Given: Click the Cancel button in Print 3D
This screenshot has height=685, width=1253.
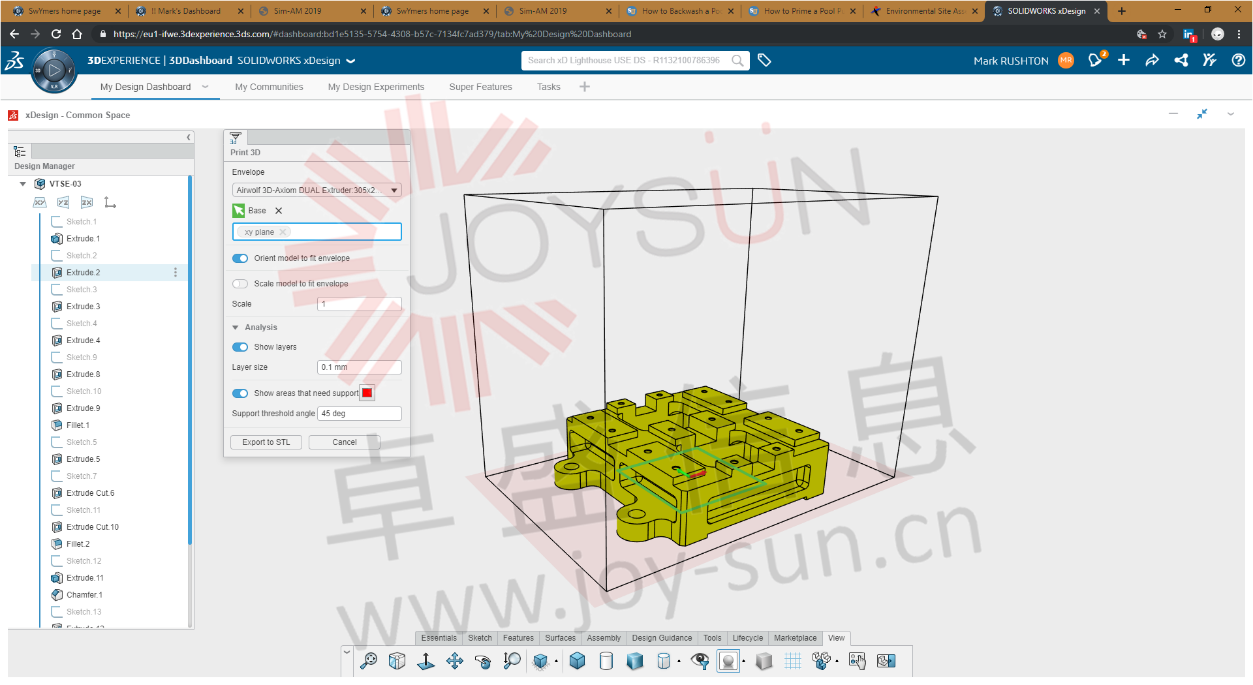Looking at the screenshot, I should pyautogui.click(x=344, y=442).
